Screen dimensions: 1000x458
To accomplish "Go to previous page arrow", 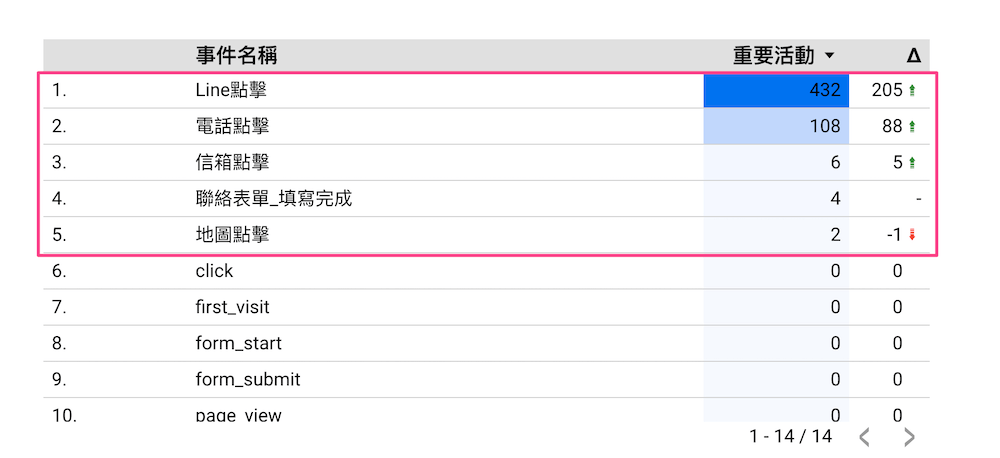I will (x=865, y=436).
